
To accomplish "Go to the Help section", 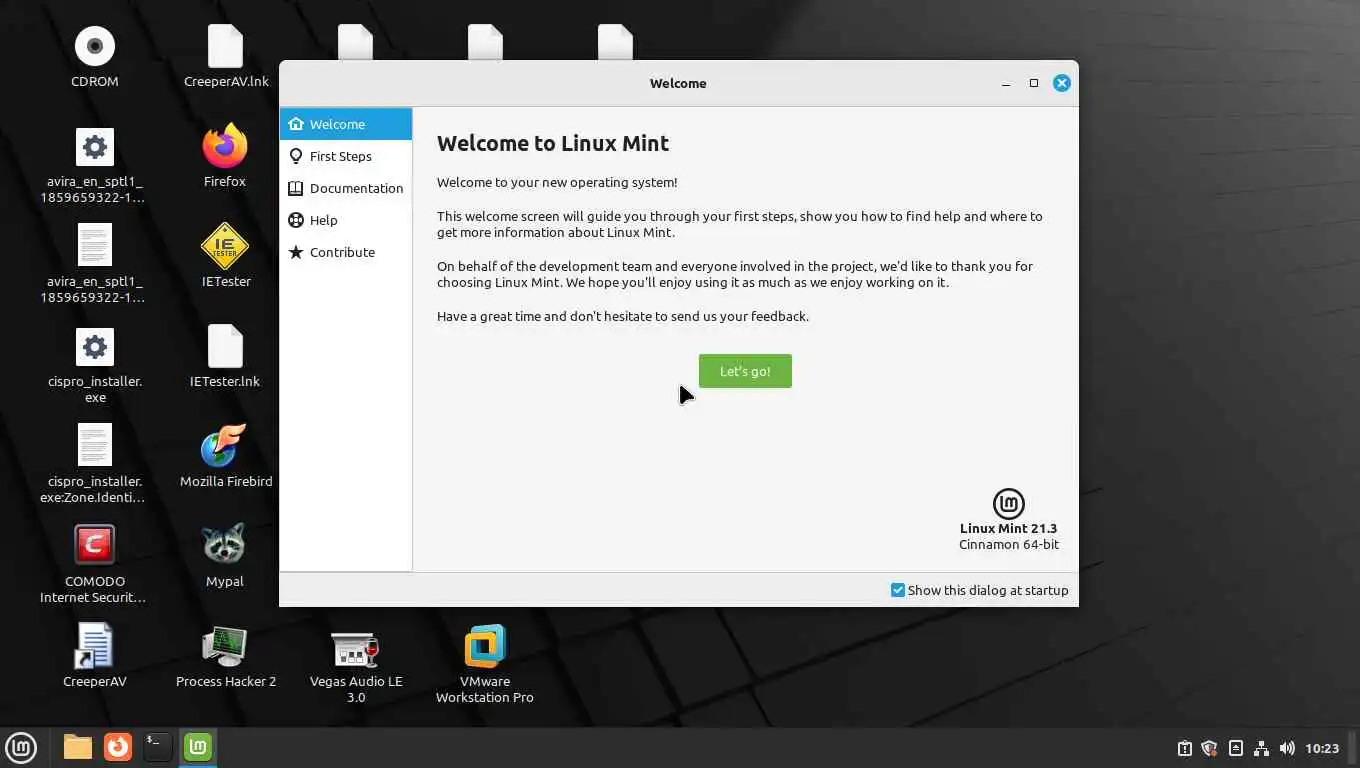I will [x=346, y=220].
